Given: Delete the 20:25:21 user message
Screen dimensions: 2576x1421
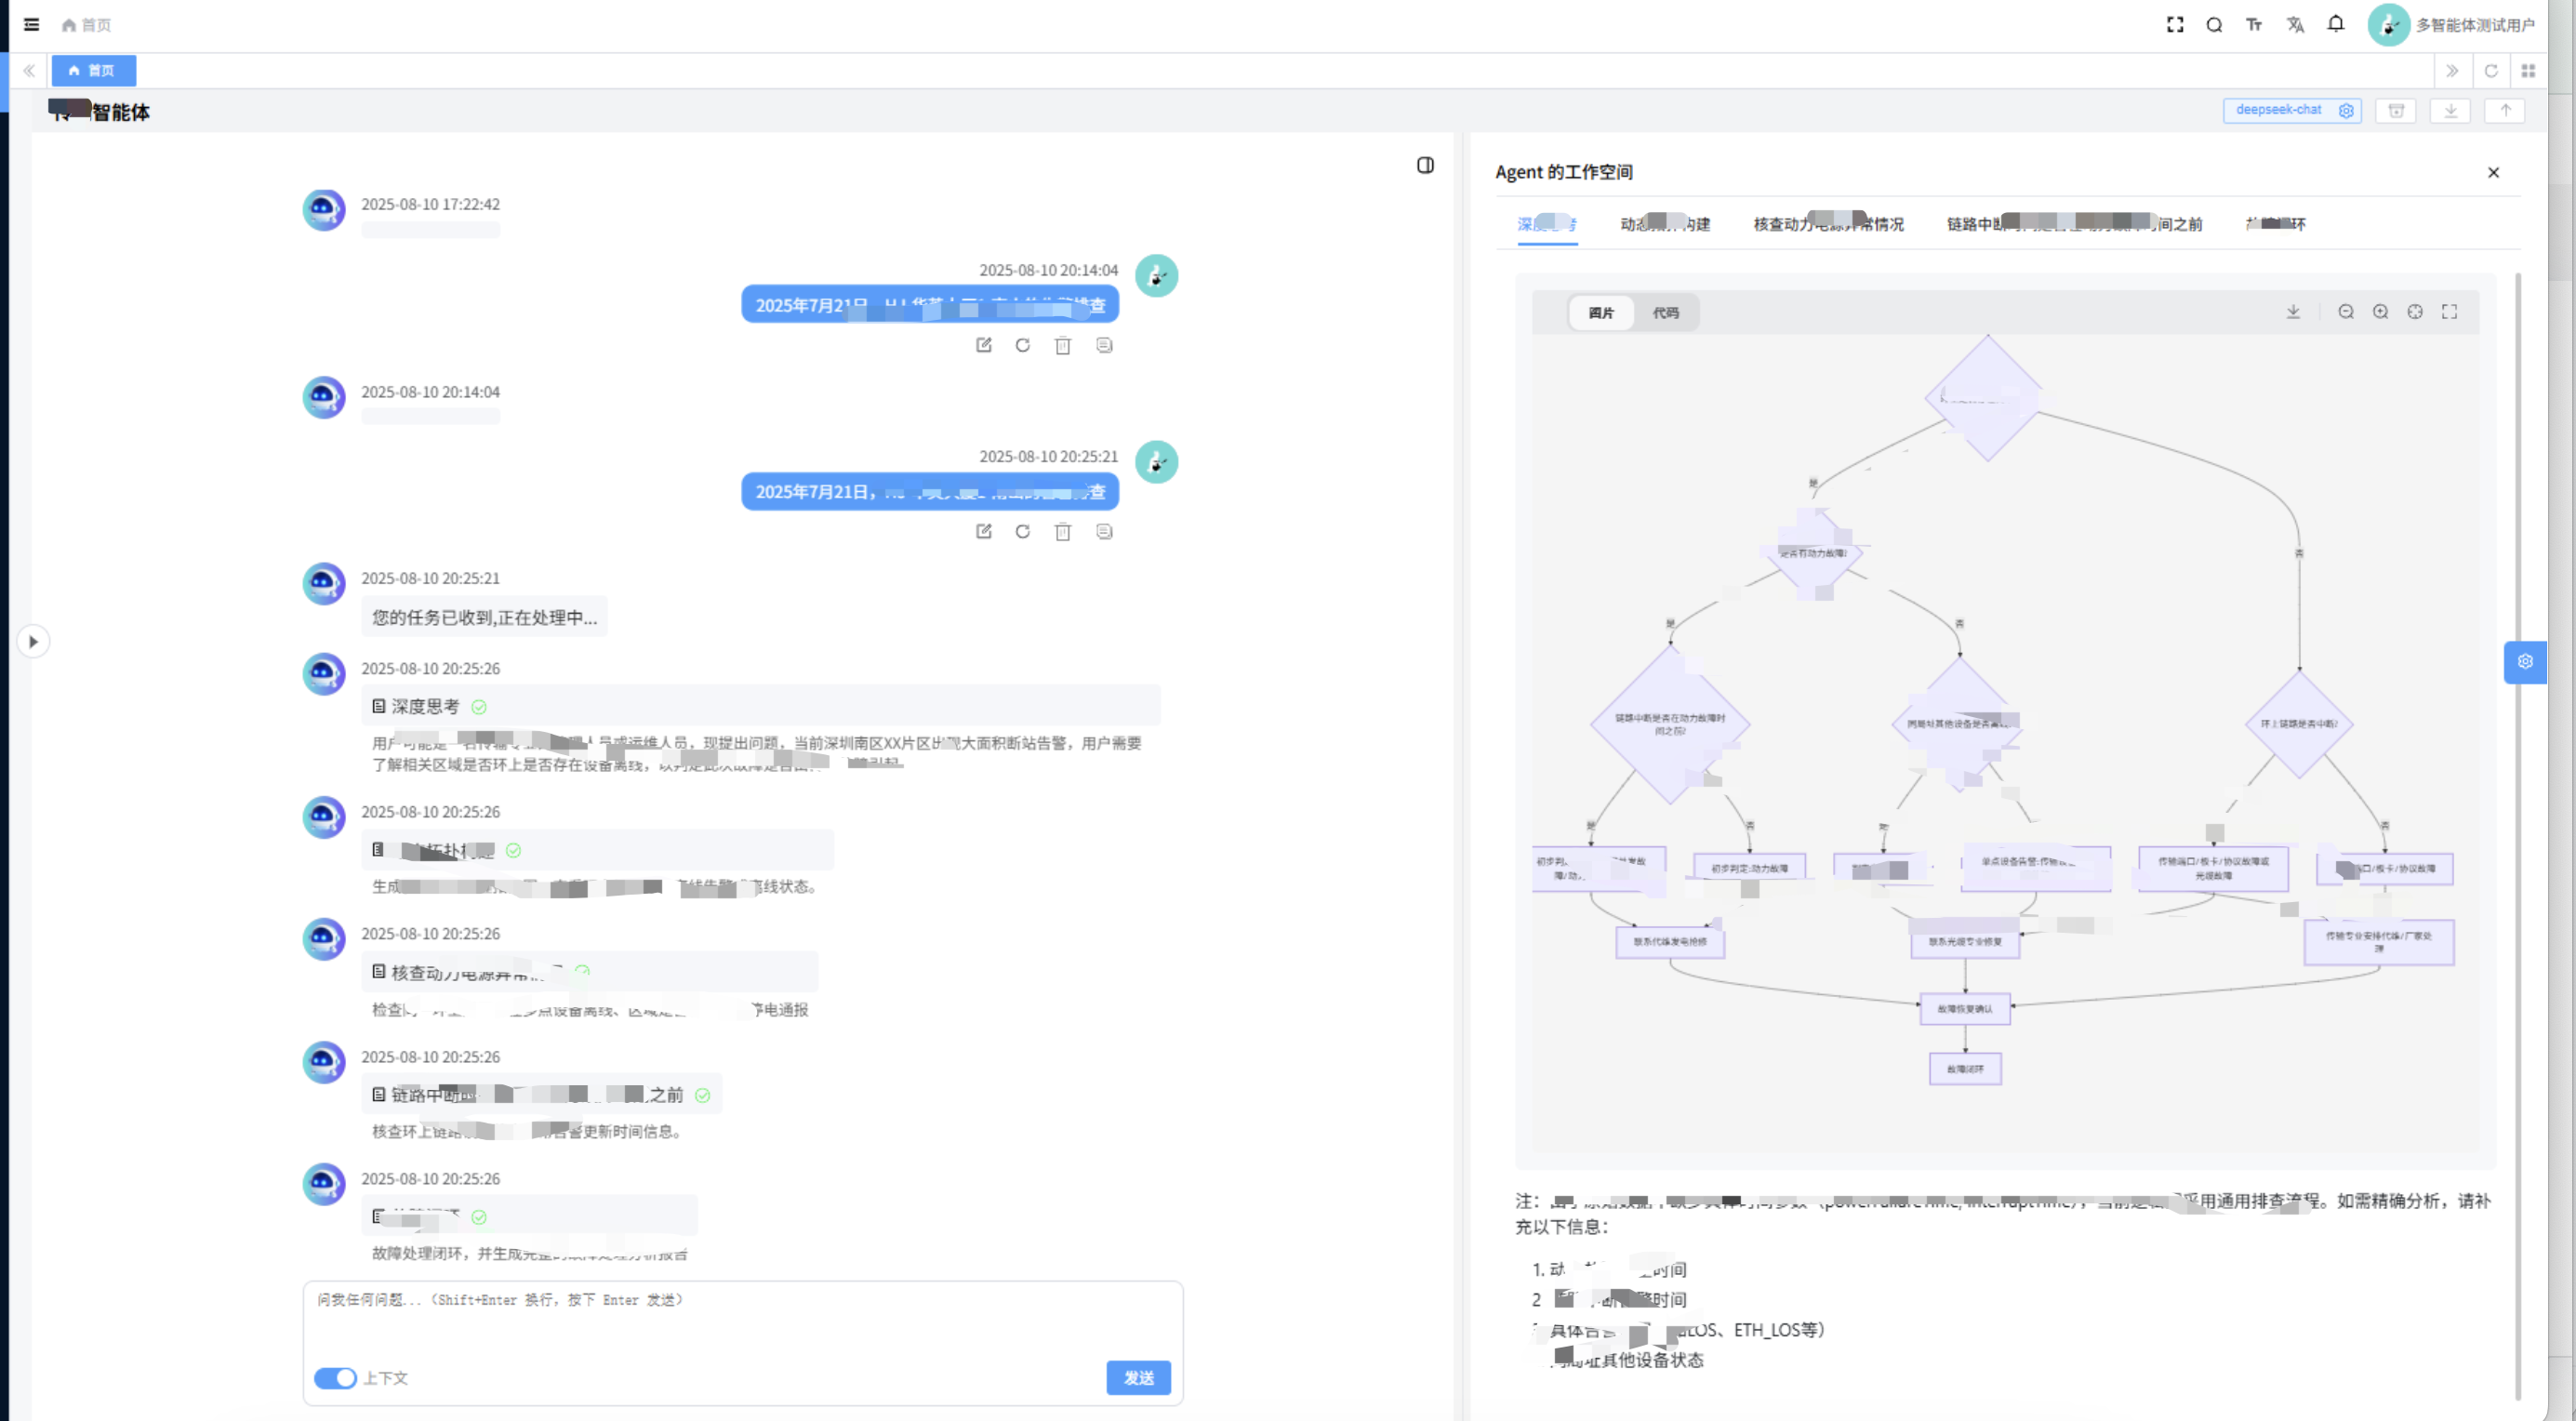Looking at the screenshot, I should pos(1062,532).
